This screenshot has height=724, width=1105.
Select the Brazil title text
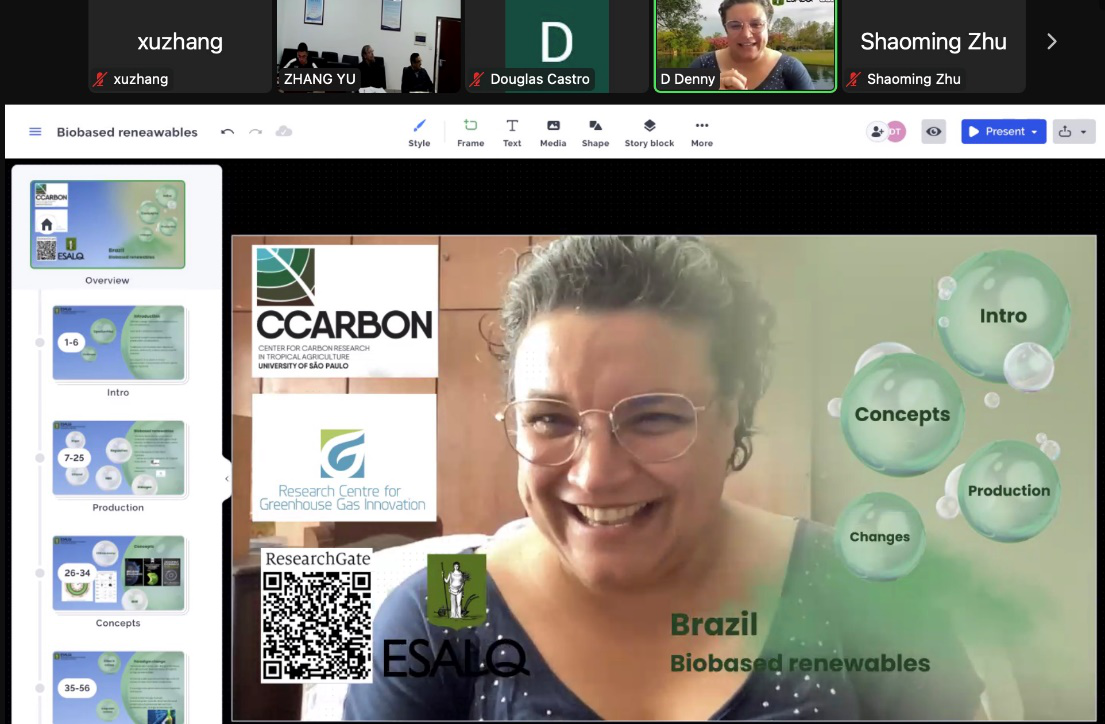coord(714,625)
